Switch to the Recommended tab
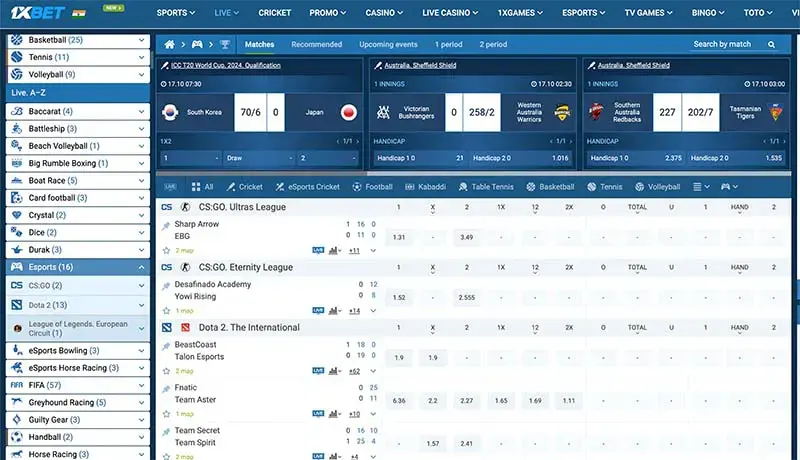800x460 pixels. coord(316,44)
